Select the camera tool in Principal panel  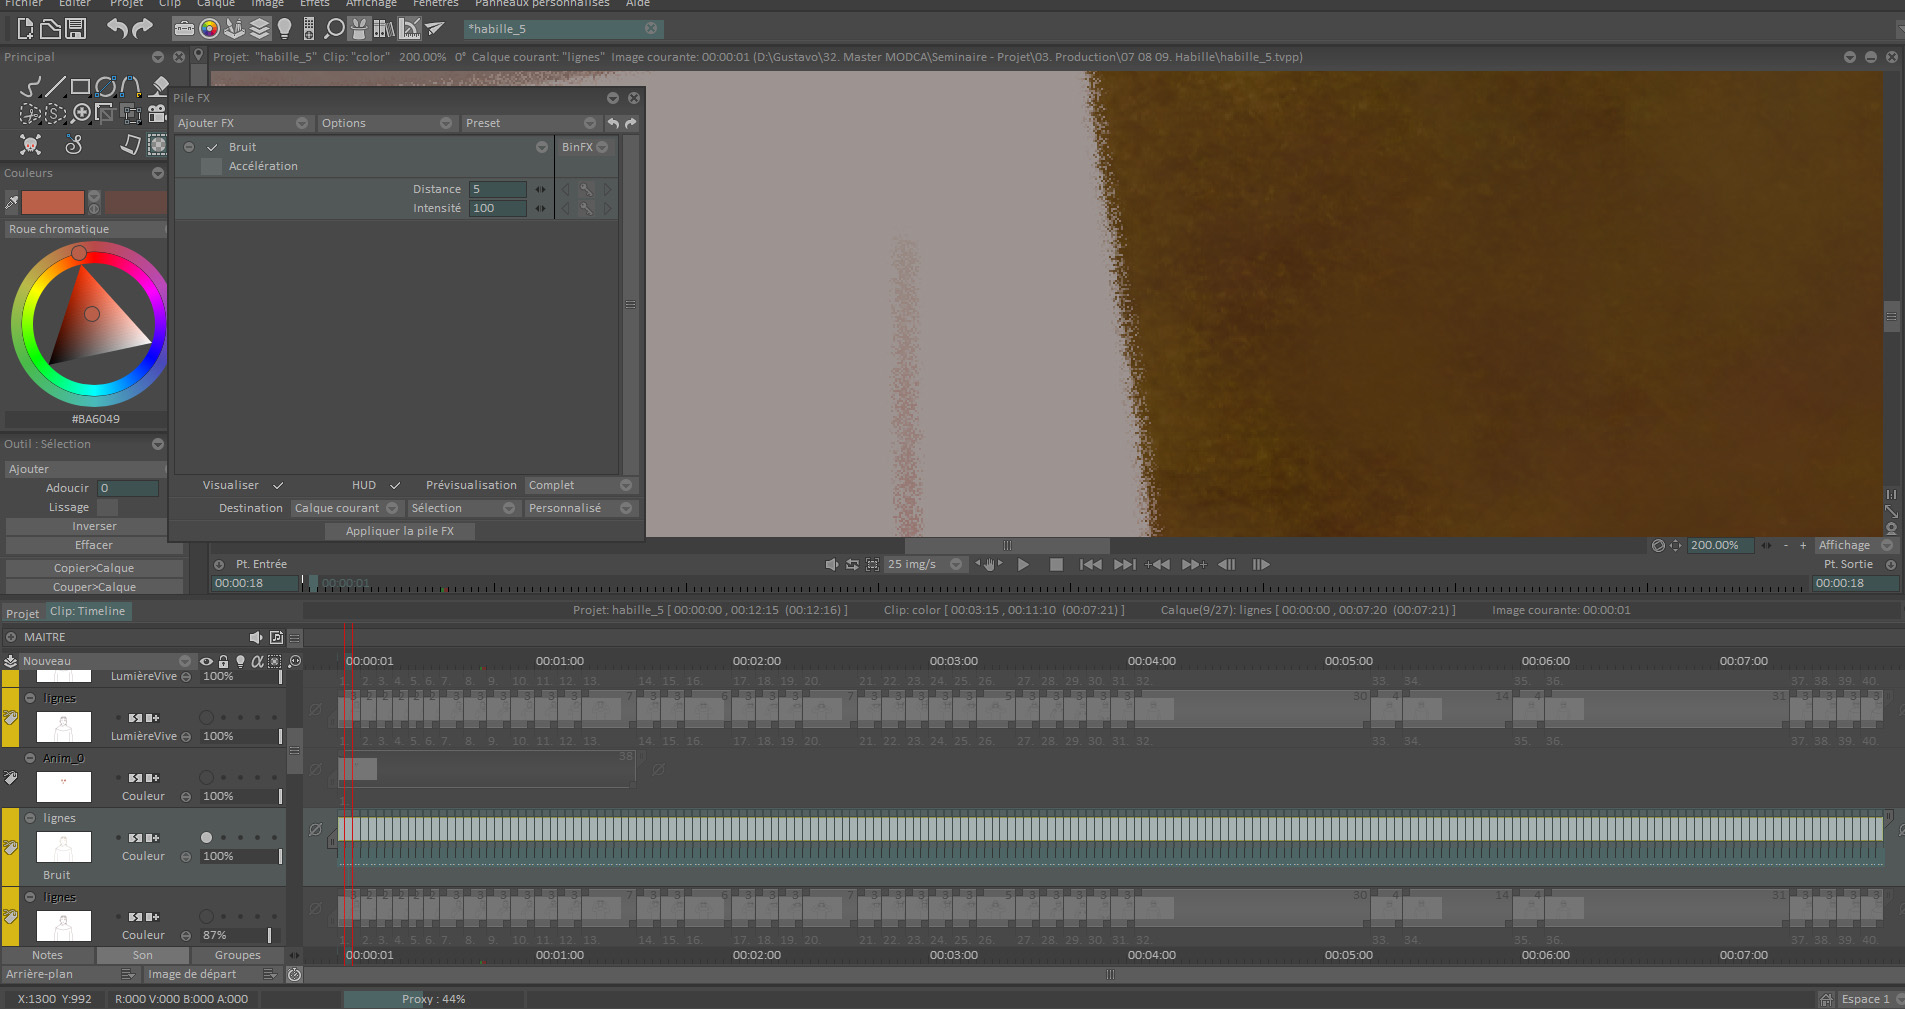point(157,113)
